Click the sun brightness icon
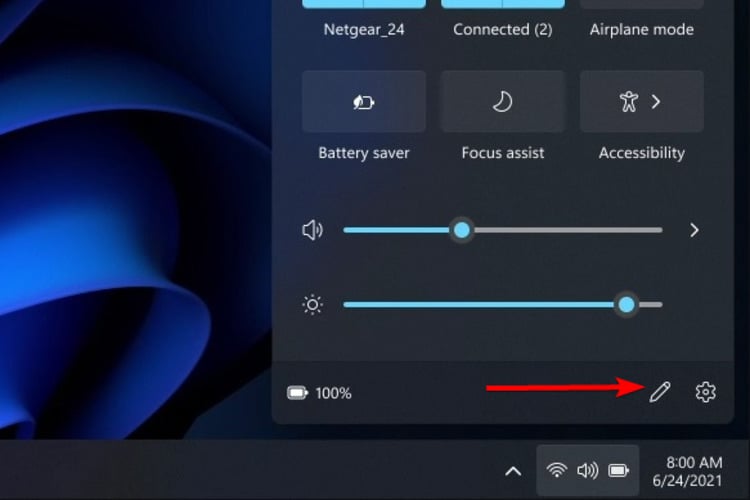 (313, 305)
